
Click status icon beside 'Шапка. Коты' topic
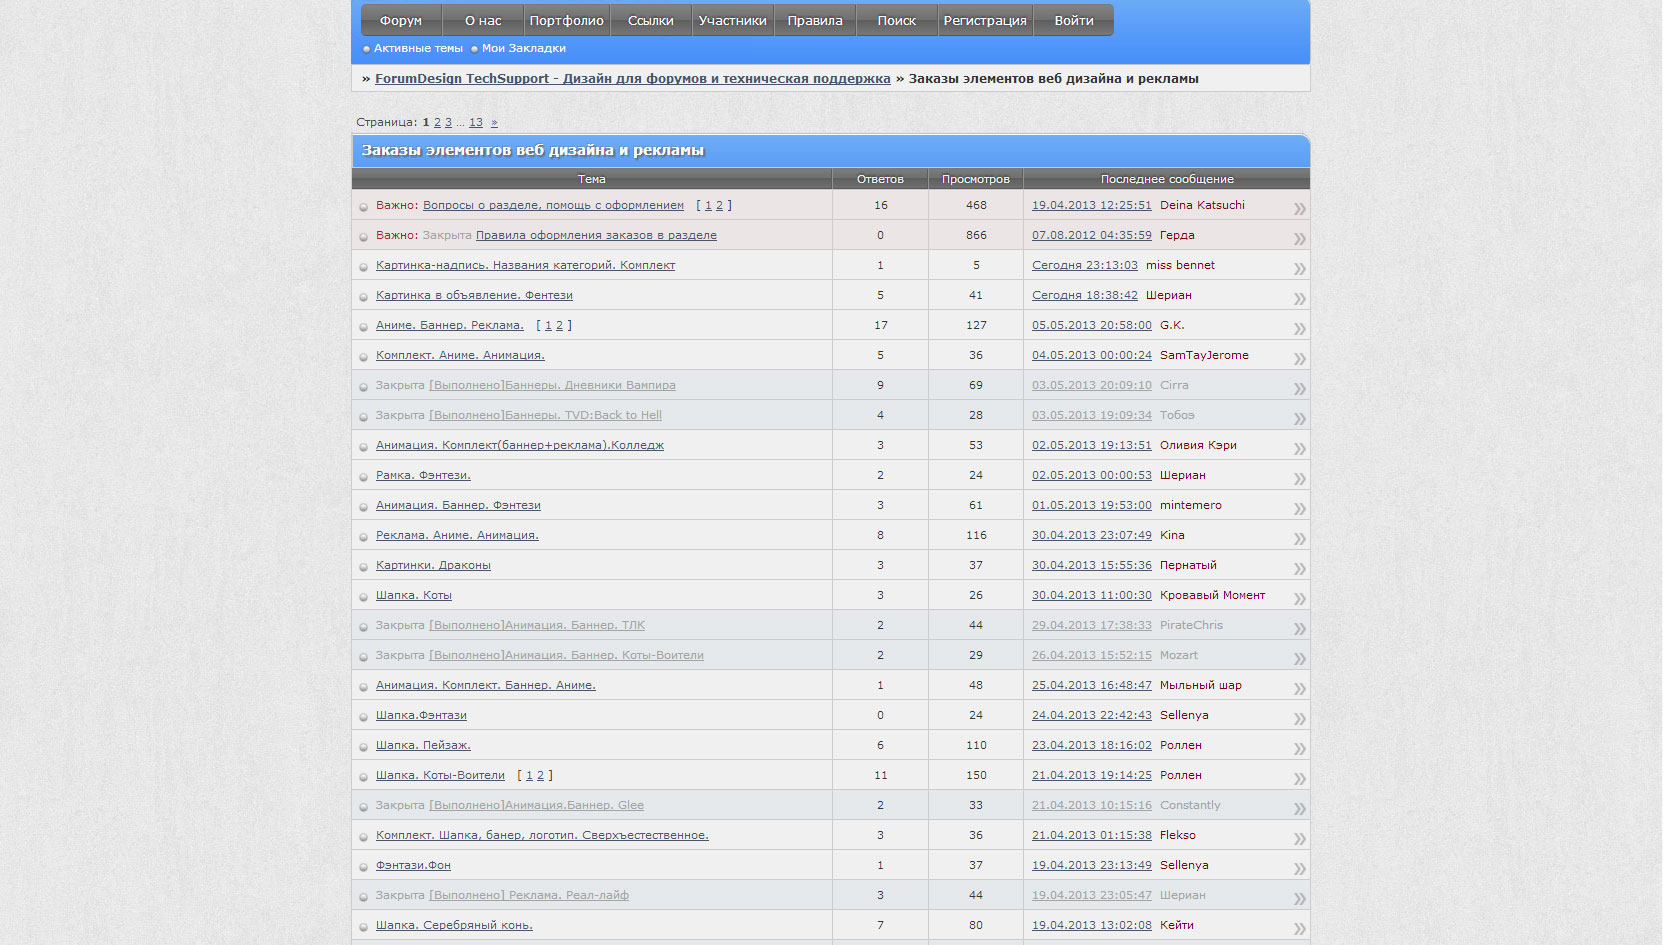coord(364,597)
